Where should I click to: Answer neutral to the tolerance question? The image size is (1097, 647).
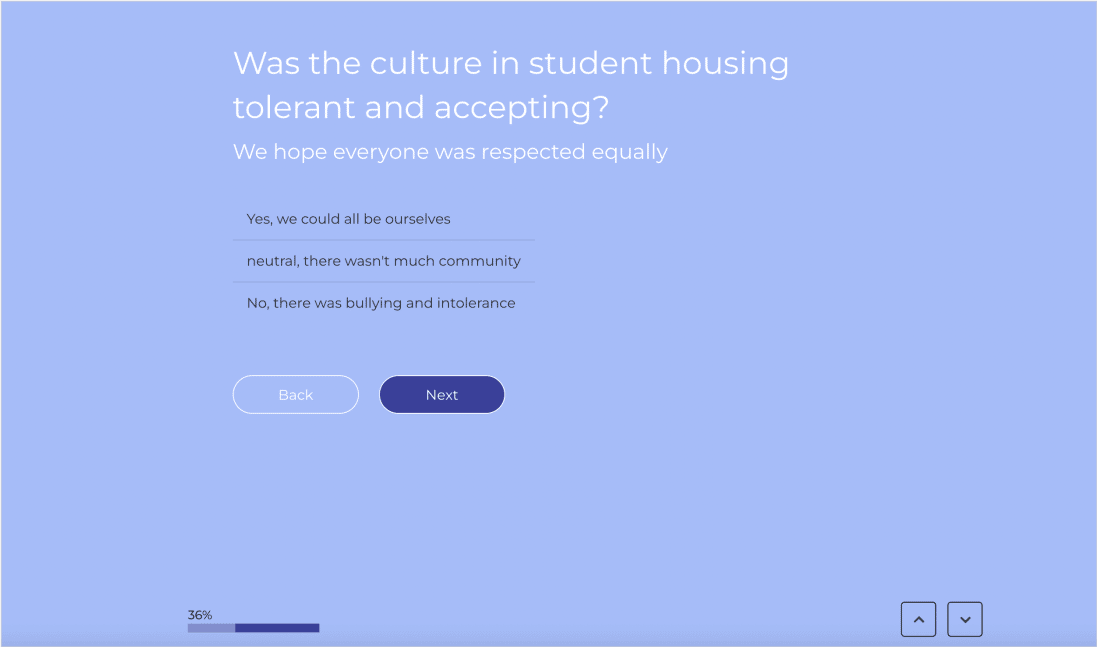[x=384, y=261]
